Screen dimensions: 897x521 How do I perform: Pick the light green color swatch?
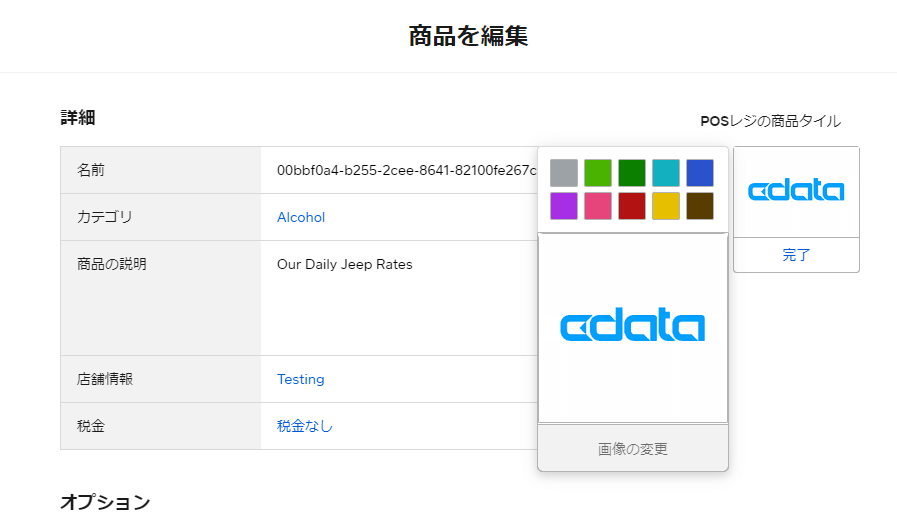(x=598, y=173)
